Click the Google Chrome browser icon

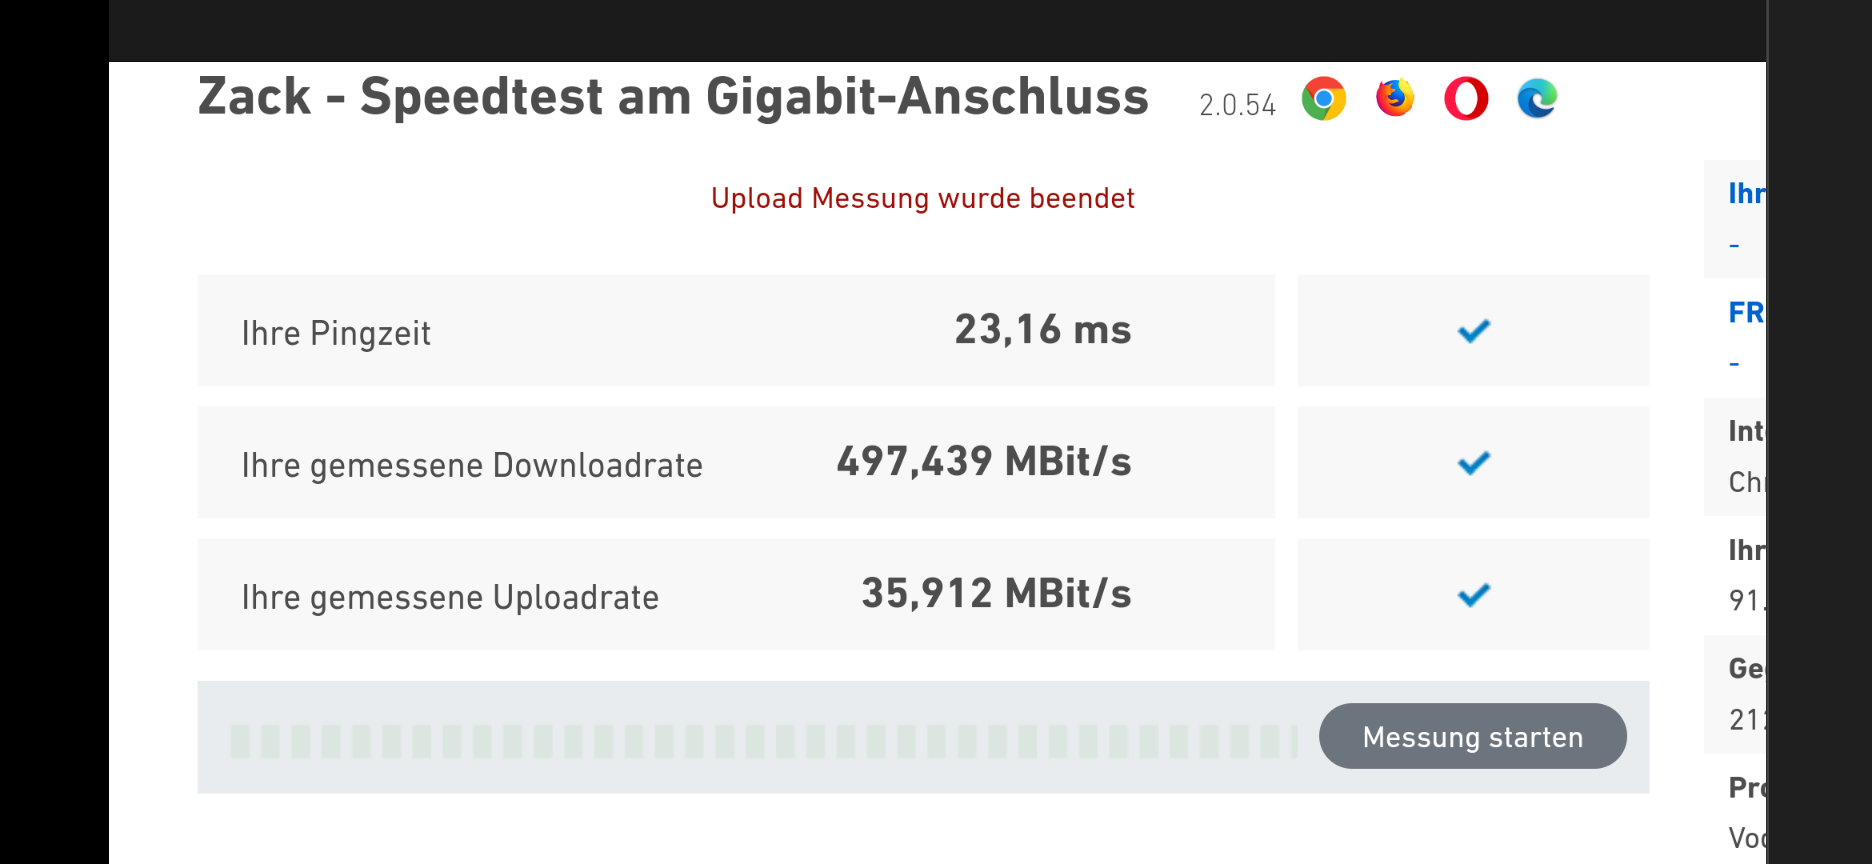(x=1323, y=99)
